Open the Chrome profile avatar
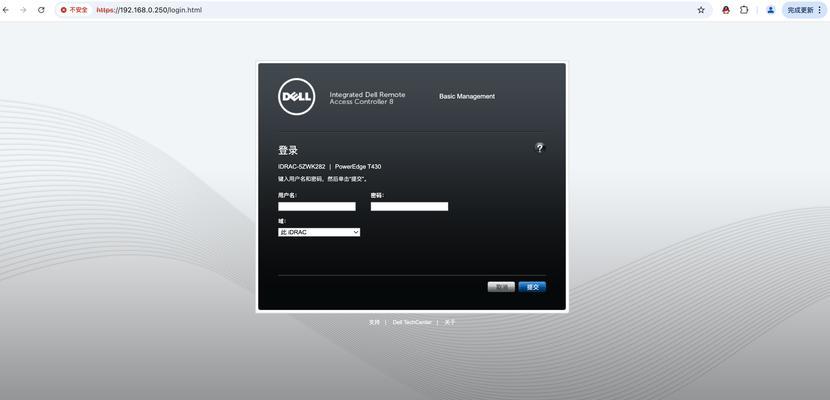This screenshot has width=830, height=400. tap(771, 10)
